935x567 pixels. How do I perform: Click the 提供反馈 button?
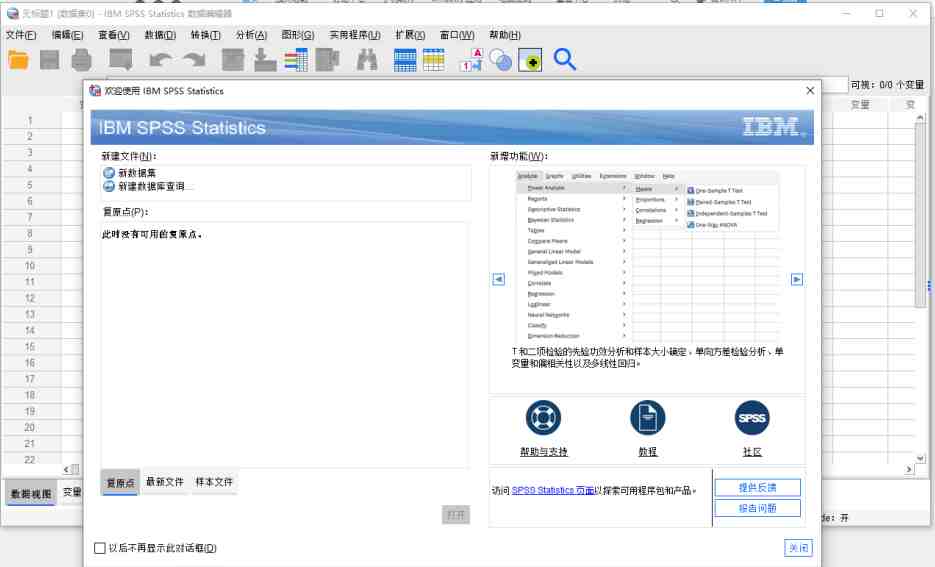(757, 488)
